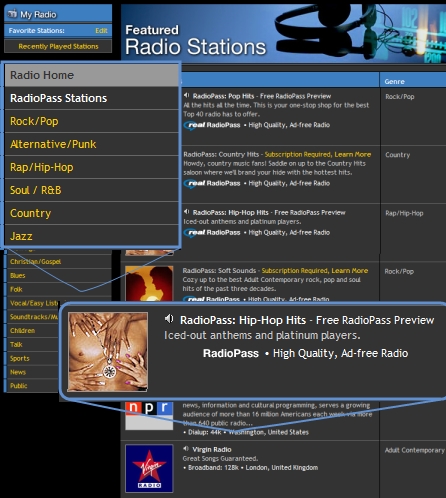Open the RadioPass: Country Hits station title
Image resolution: width=446 pixels, height=498 pixels.
pos(221,154)
